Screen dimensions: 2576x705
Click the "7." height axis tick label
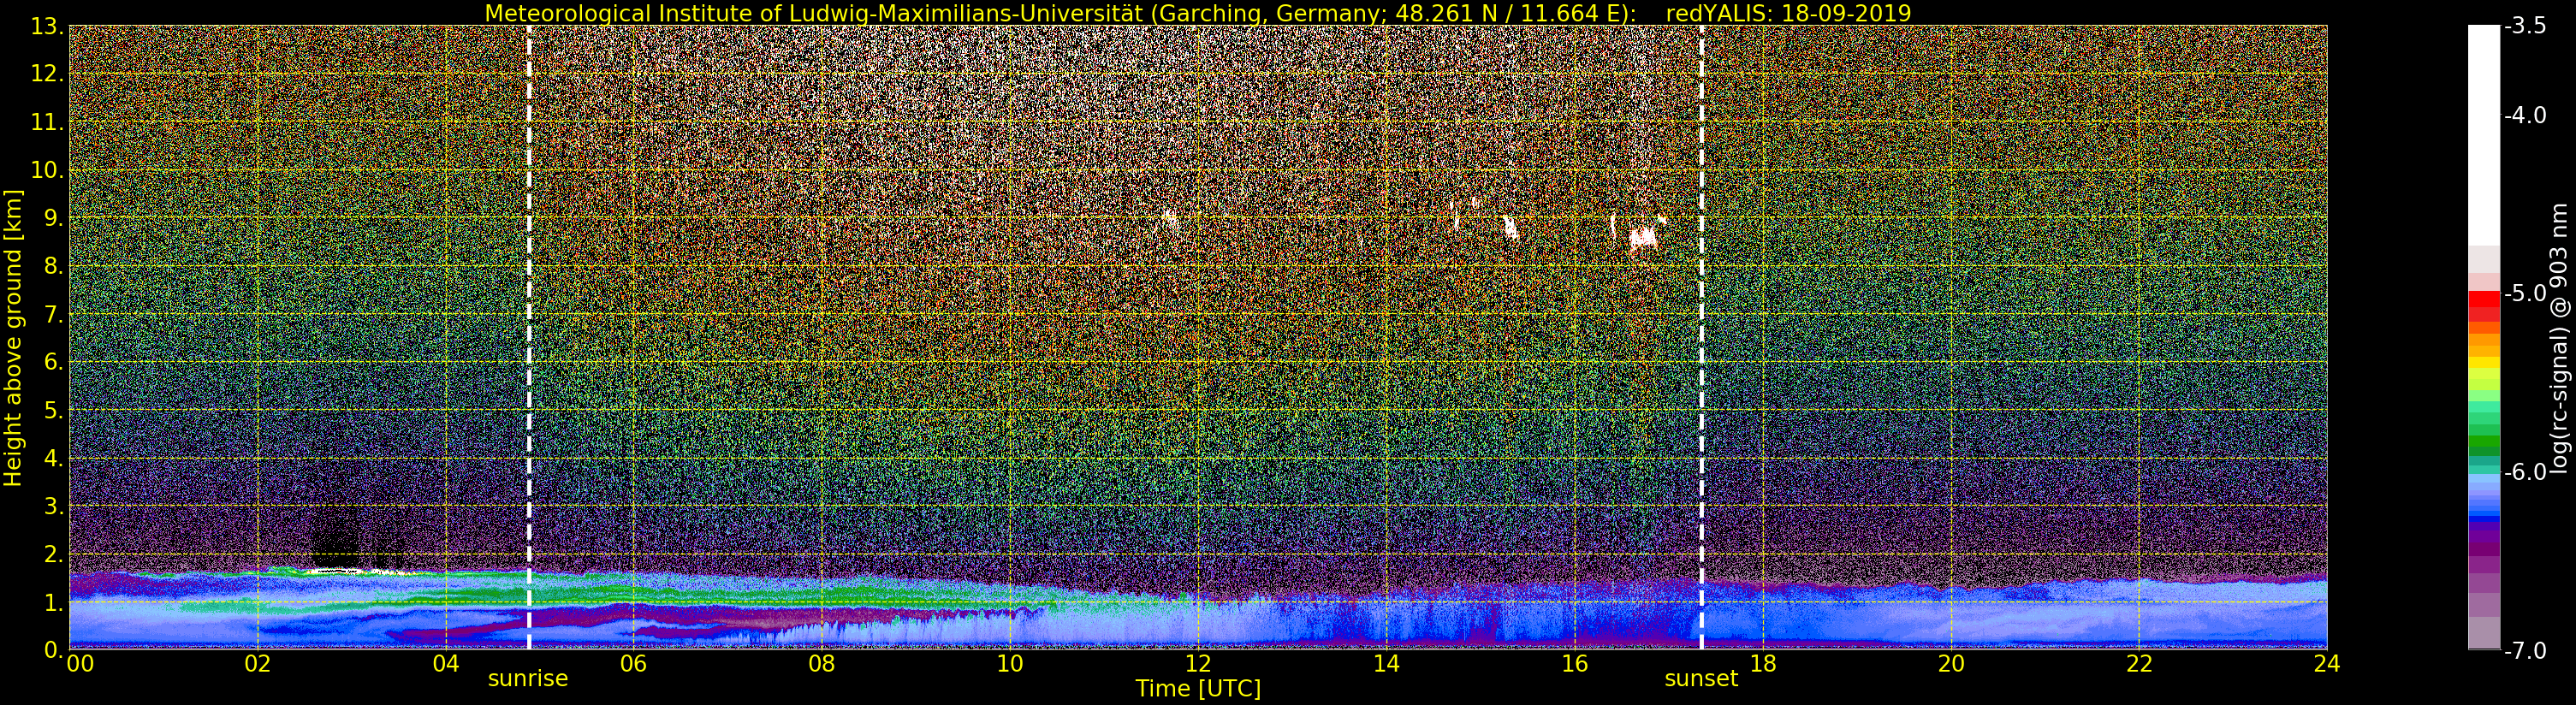[53, 315]
